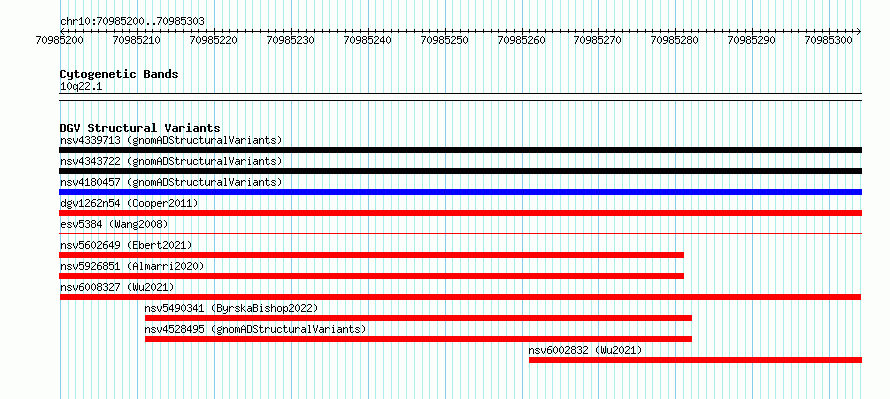
Task: Click the thin red line for esv5384
Action: click(460, 233)
